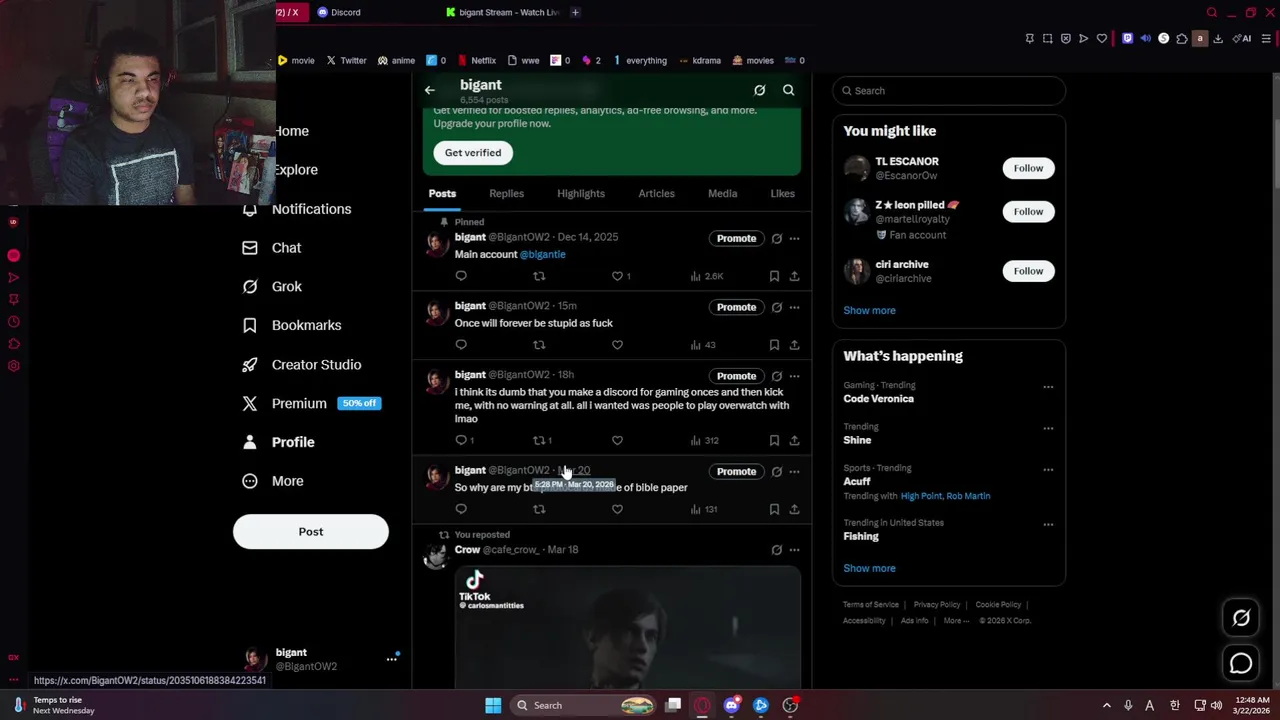Share the 'Main account' pinned post
Viewport: 1280px width, 720px height.
(x=794, y=276)
